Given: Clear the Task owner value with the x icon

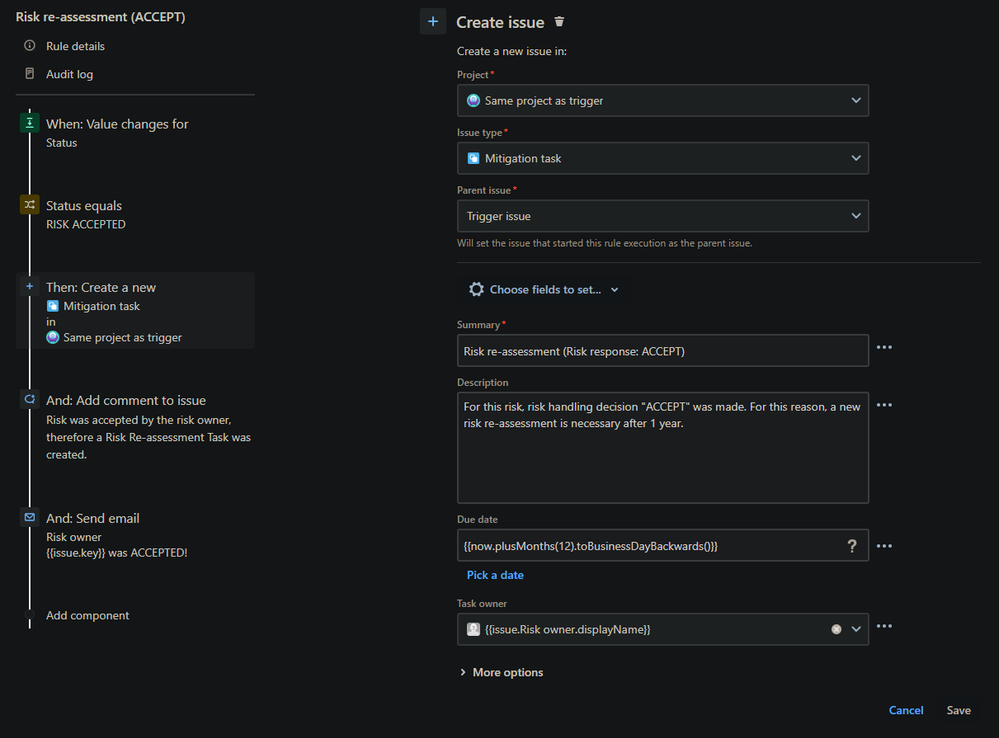Looking at the screenshot, I should coord(837,630).
